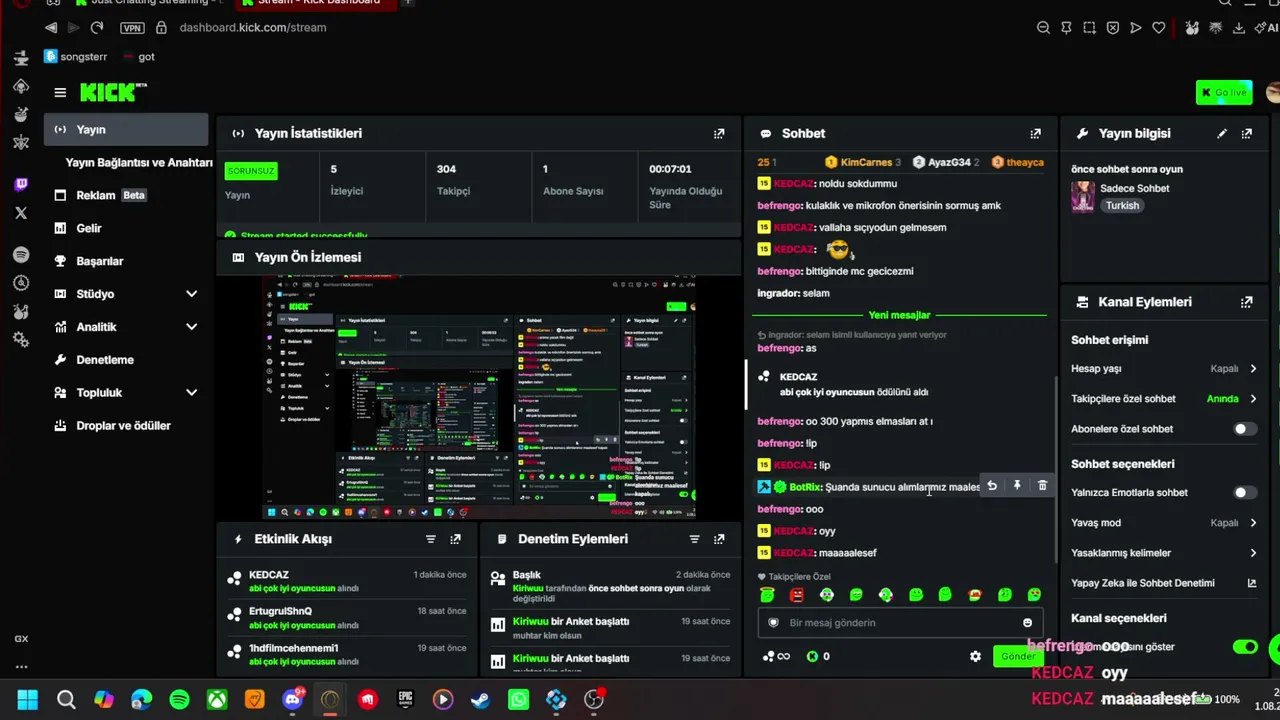Open Spotify in the browser sidebar

coord(21,255)
